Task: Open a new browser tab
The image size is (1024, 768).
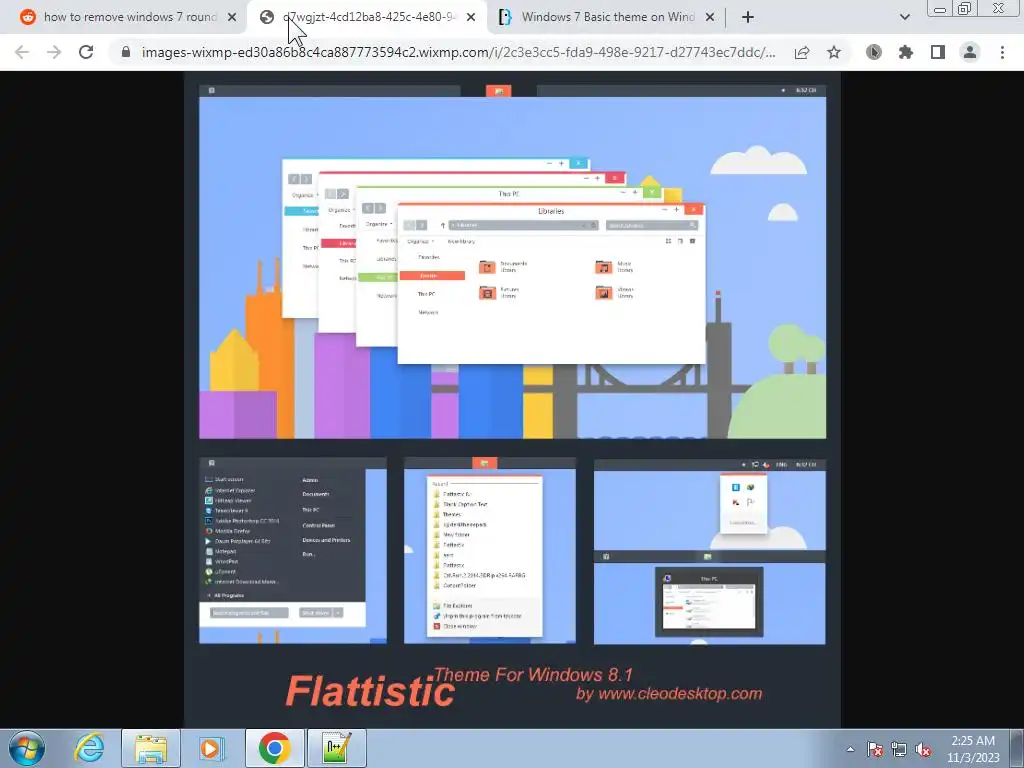Action: coord(748,18)
